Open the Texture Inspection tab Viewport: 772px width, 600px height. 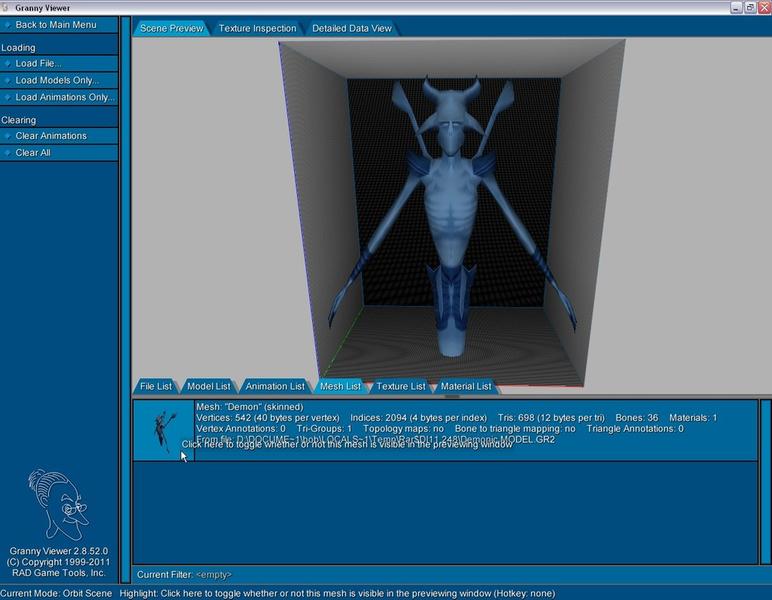(x=257, y=29)
